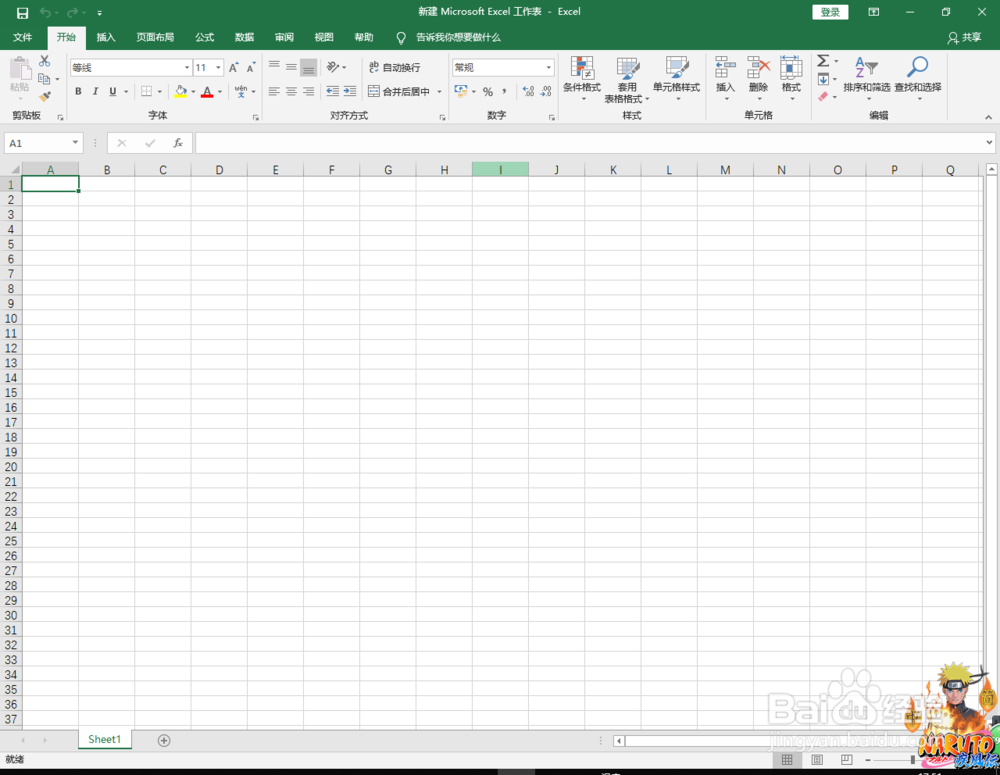Open the File (文件) tab
The width and height of the screenshot is (1000, 775).
point(22,38)
